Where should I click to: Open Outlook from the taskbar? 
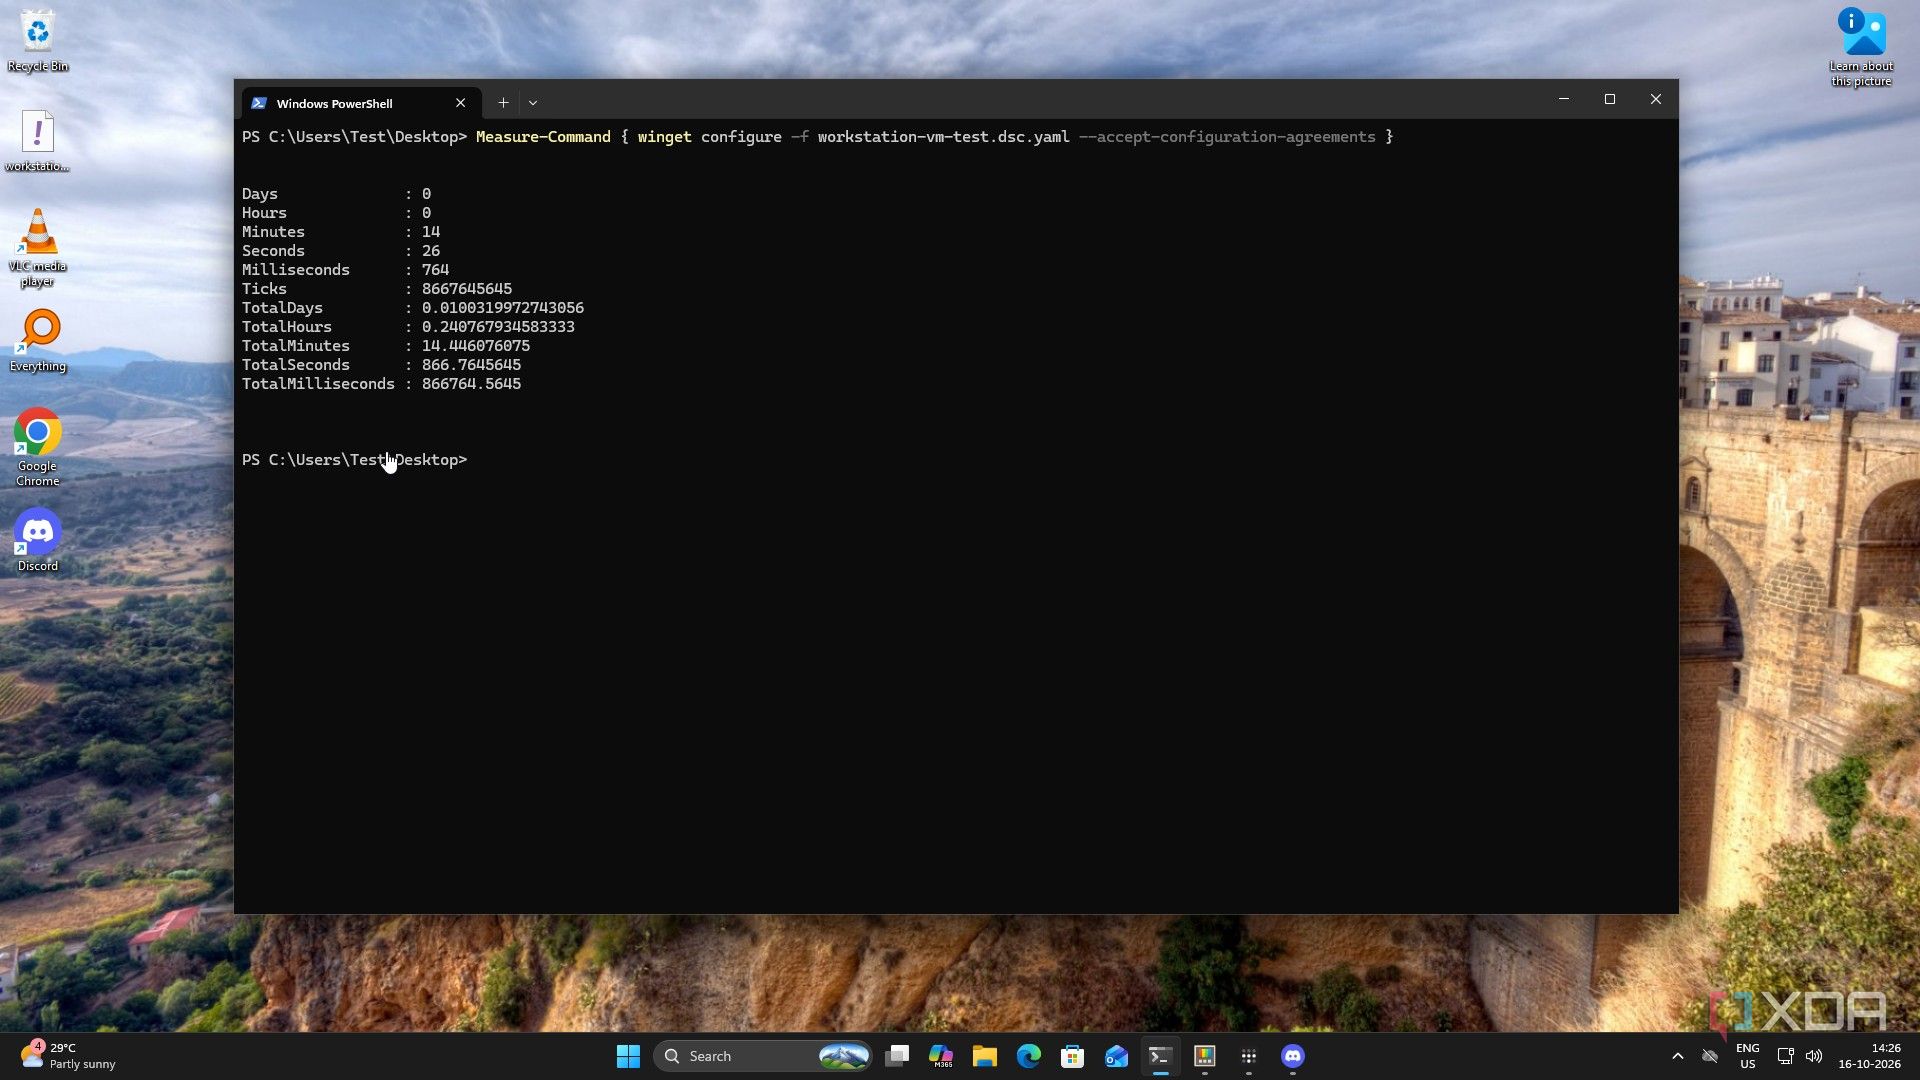coord(1117,1056)
